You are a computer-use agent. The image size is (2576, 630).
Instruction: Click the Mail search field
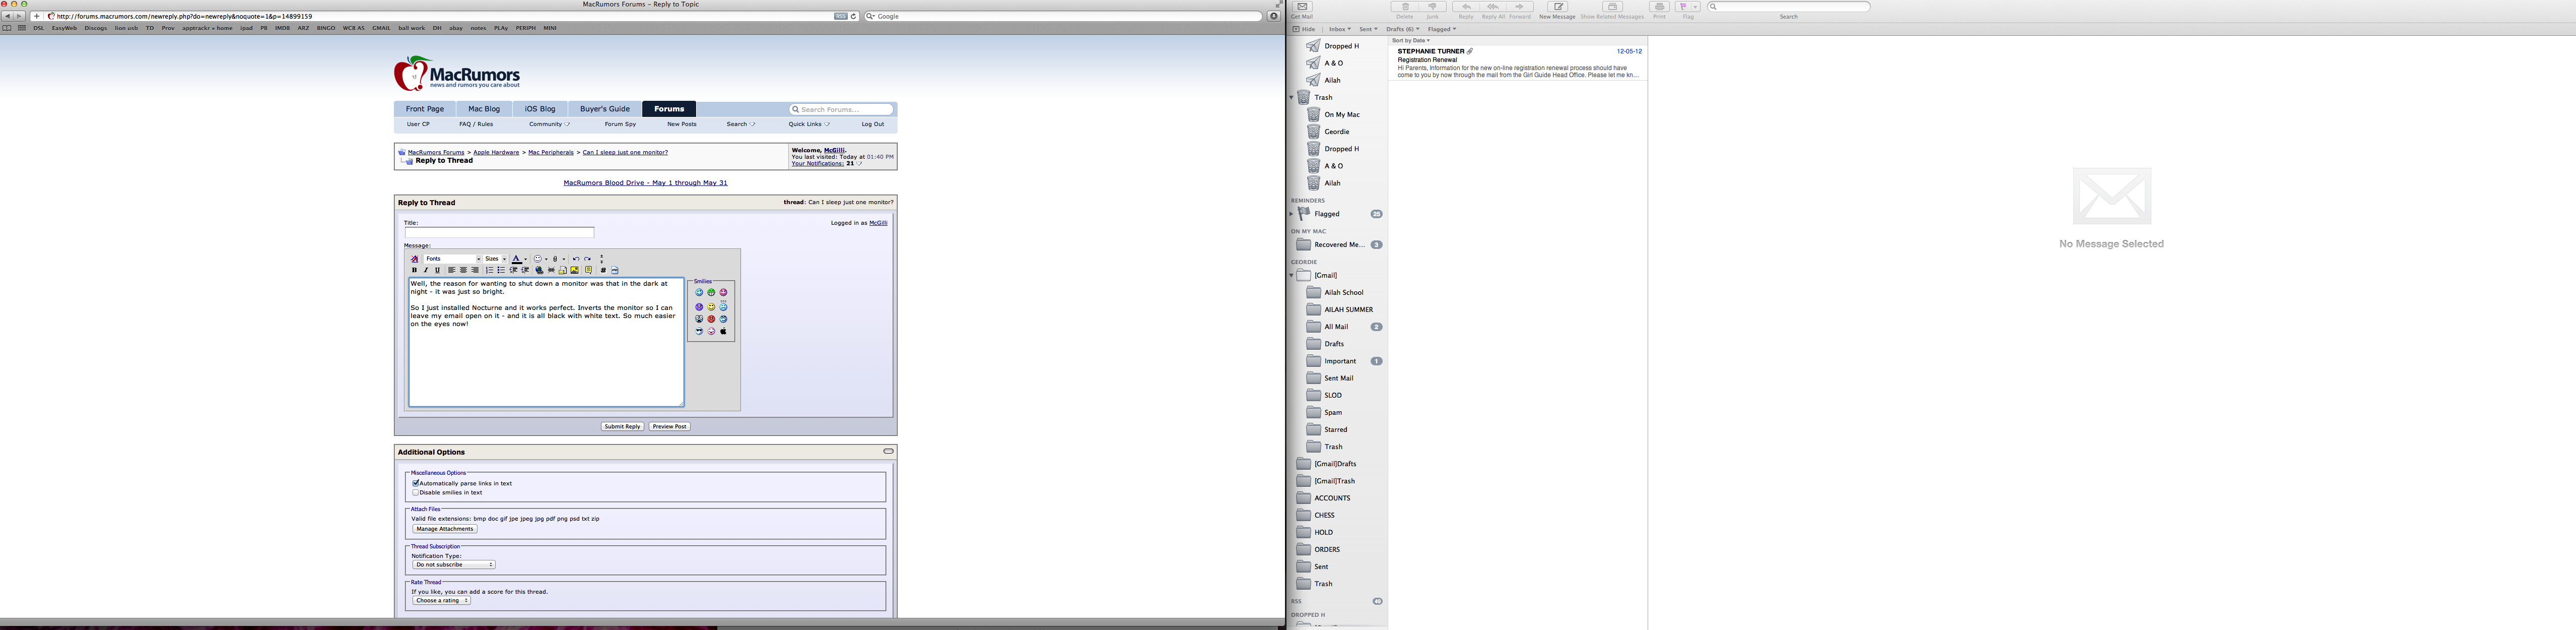[1788, 7]
